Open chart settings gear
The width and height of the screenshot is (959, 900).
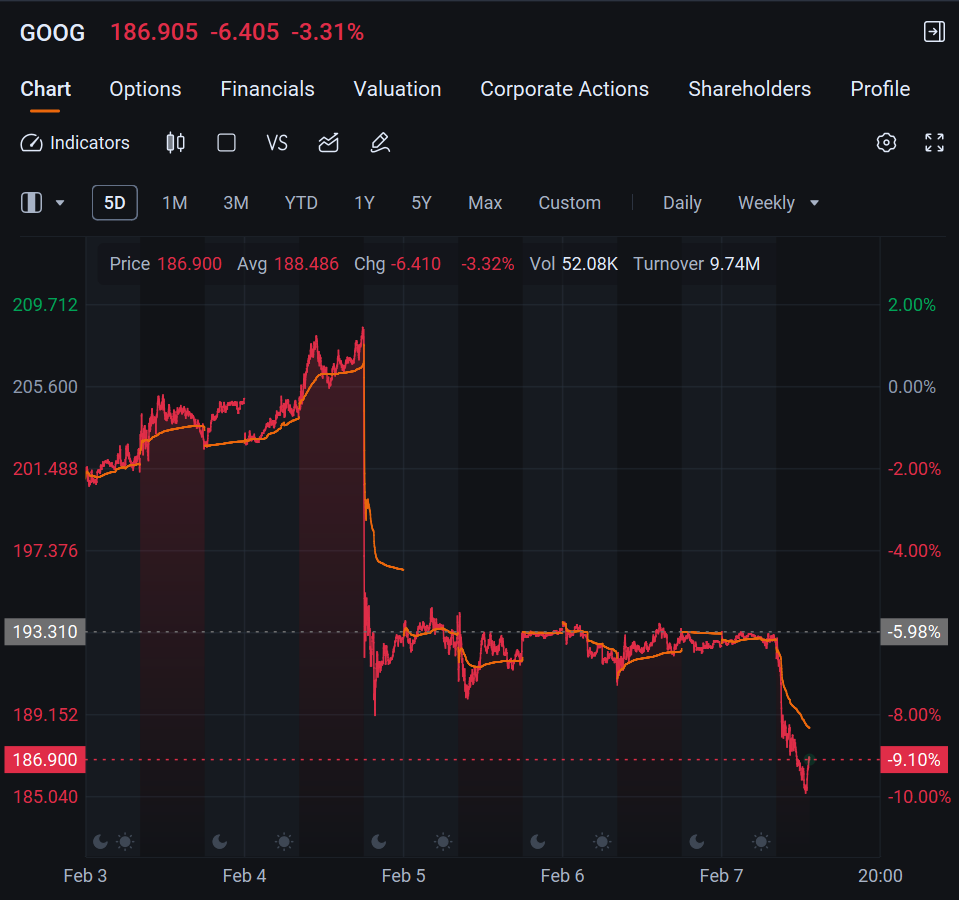point(886,142)
